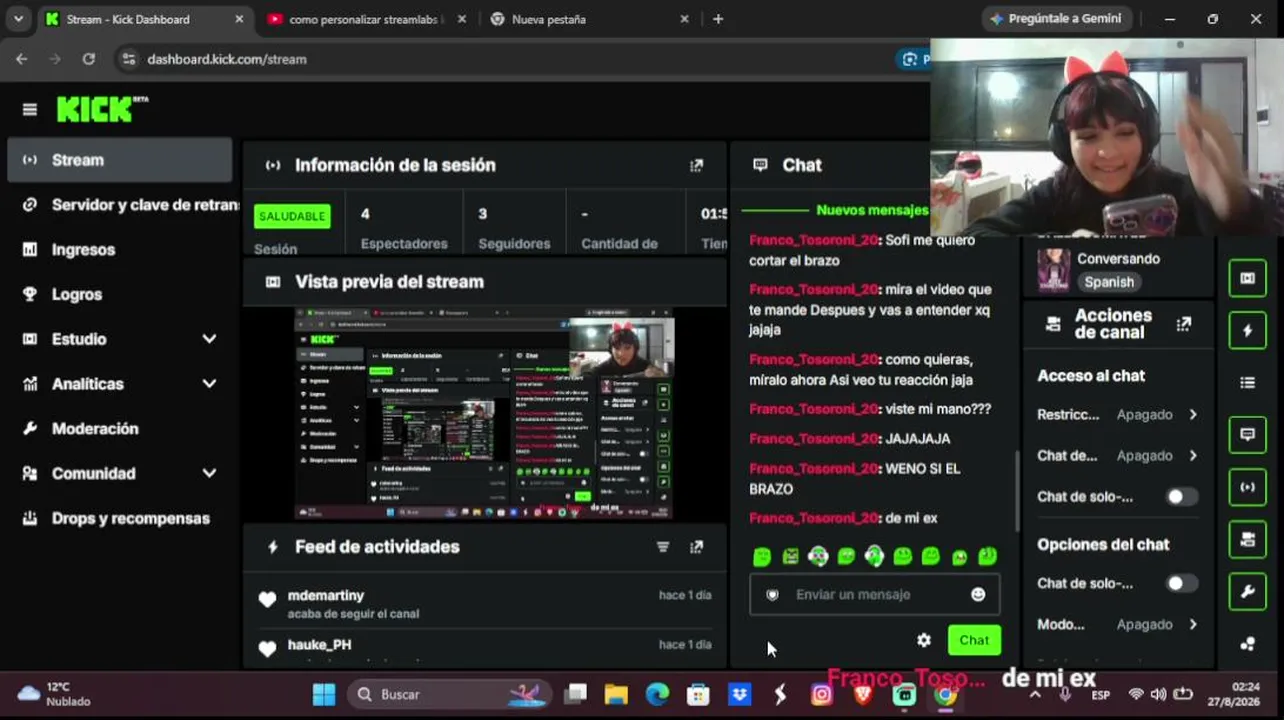The height and width of the screenshot is (720, 1284).
Task: Open the Chat de... Apagado chevron
Action: click(x=1193, y=456)
